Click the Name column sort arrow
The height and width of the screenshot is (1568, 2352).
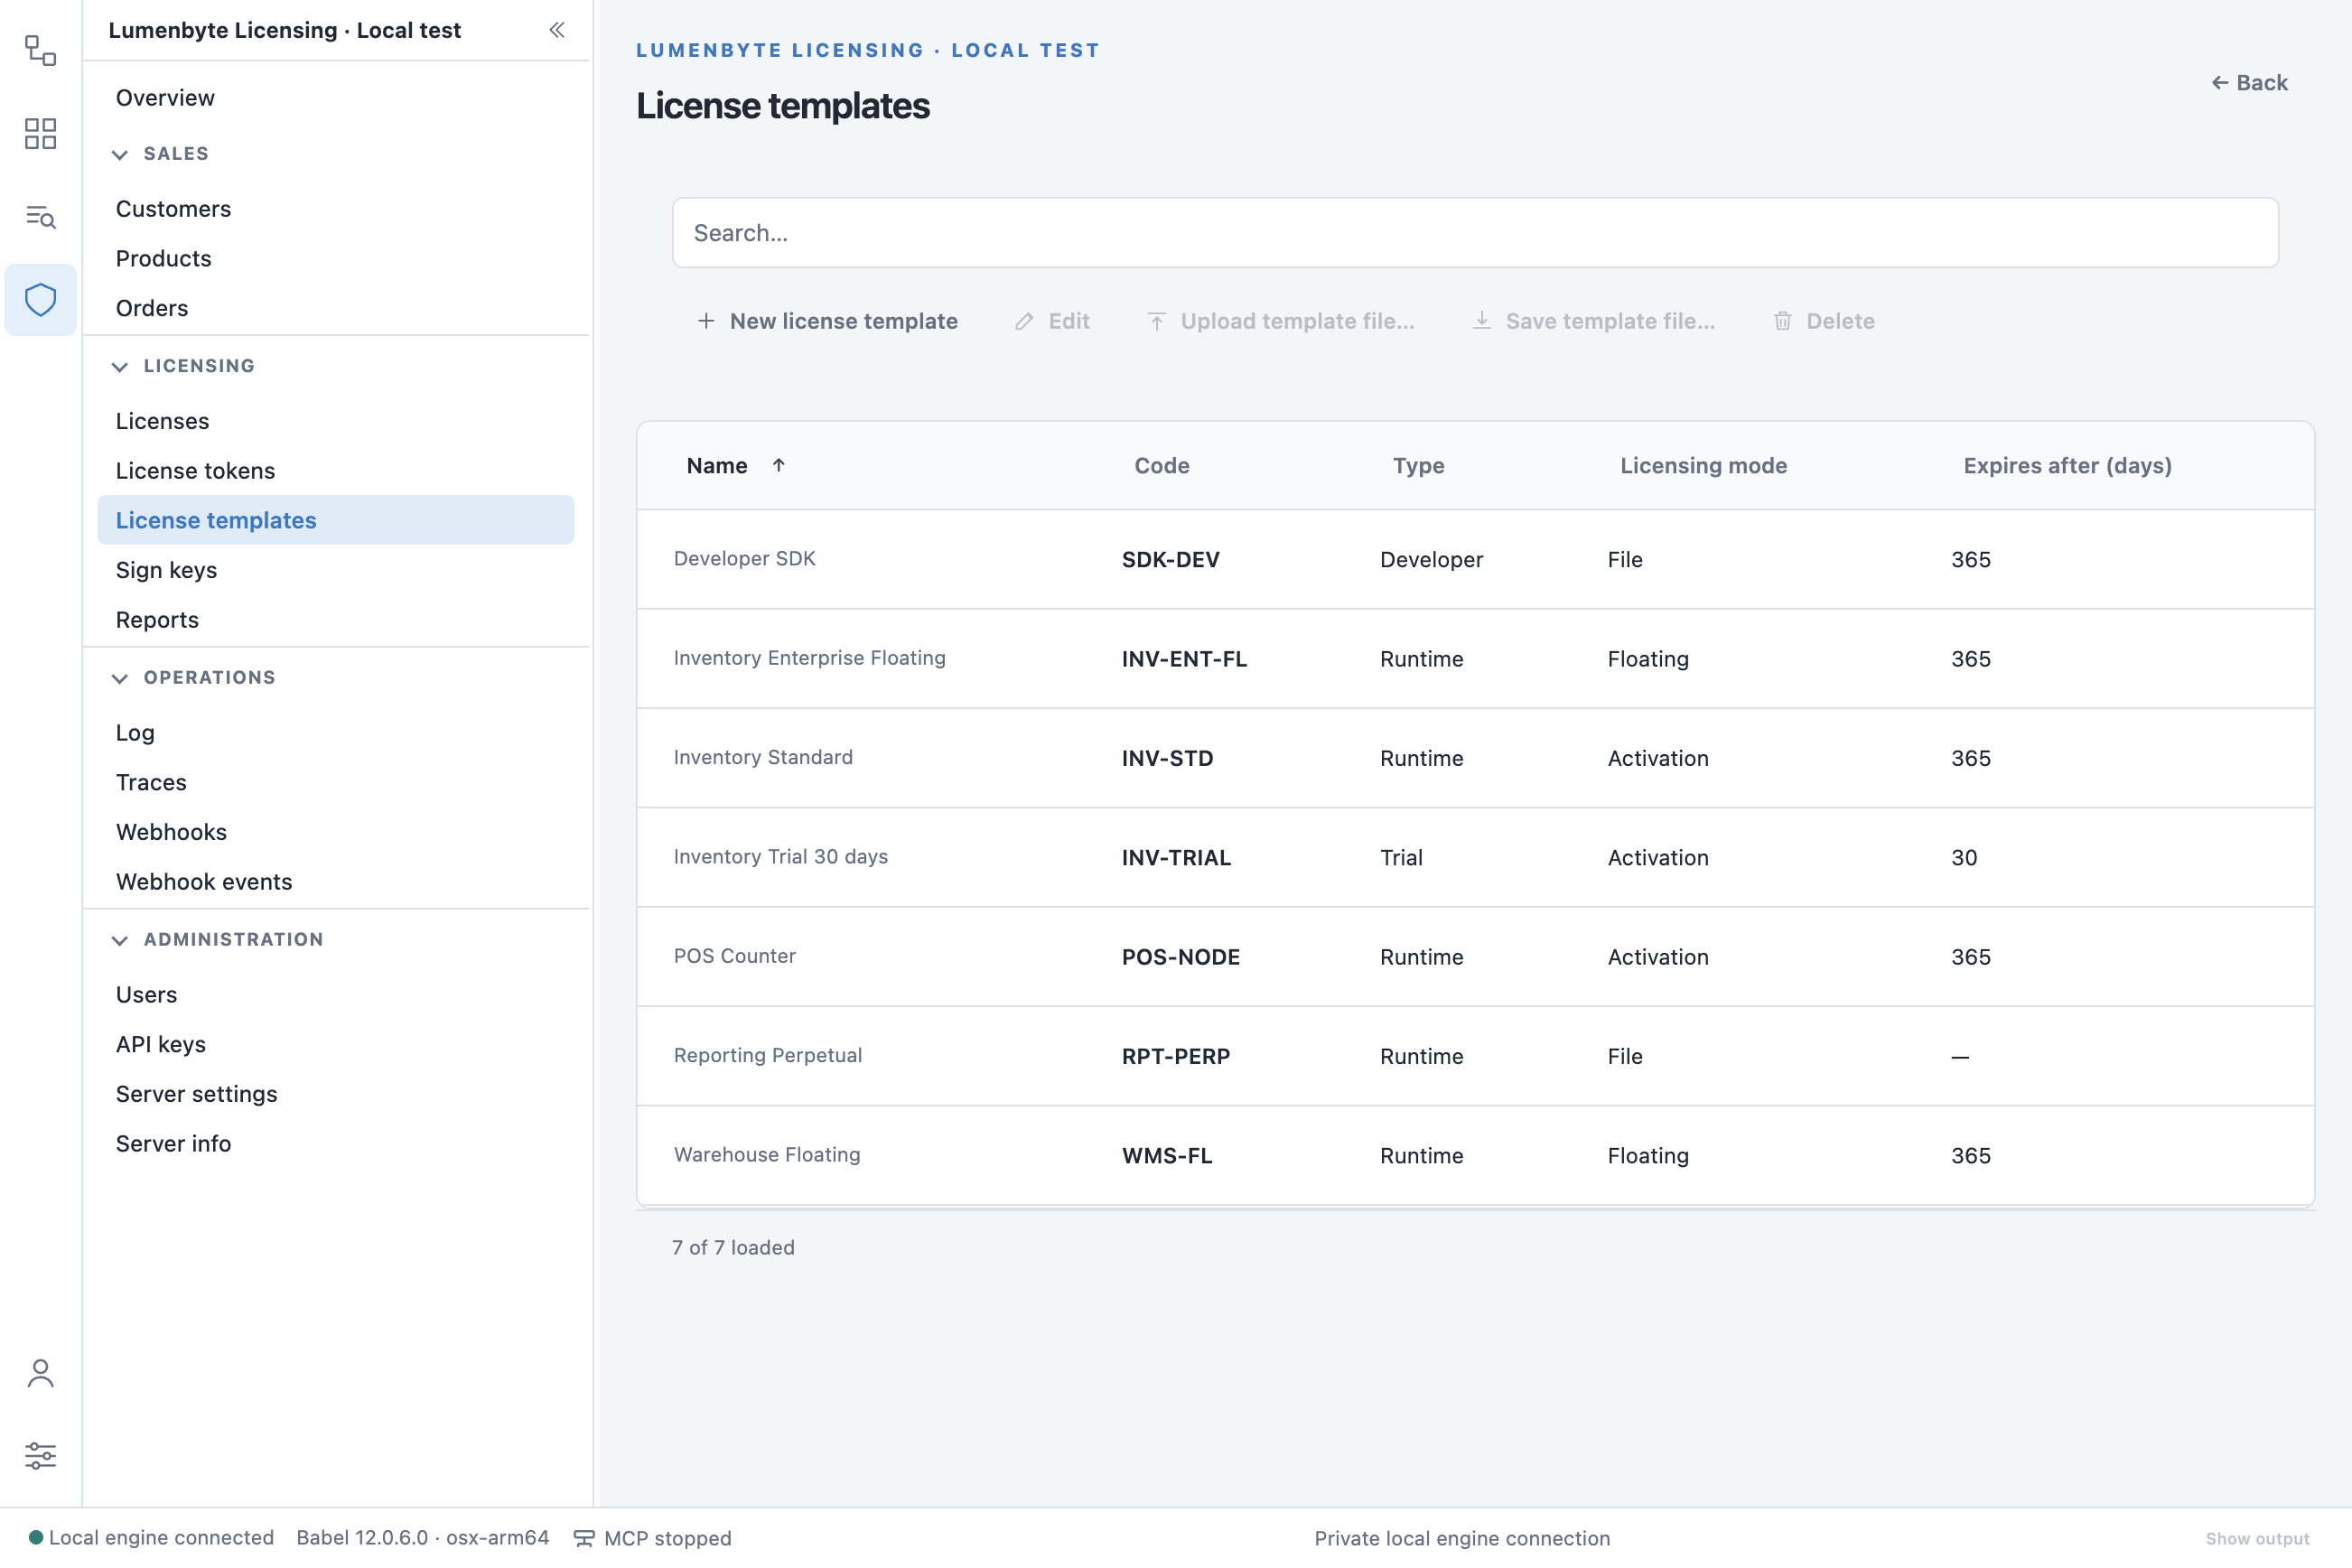click(778, 465)
